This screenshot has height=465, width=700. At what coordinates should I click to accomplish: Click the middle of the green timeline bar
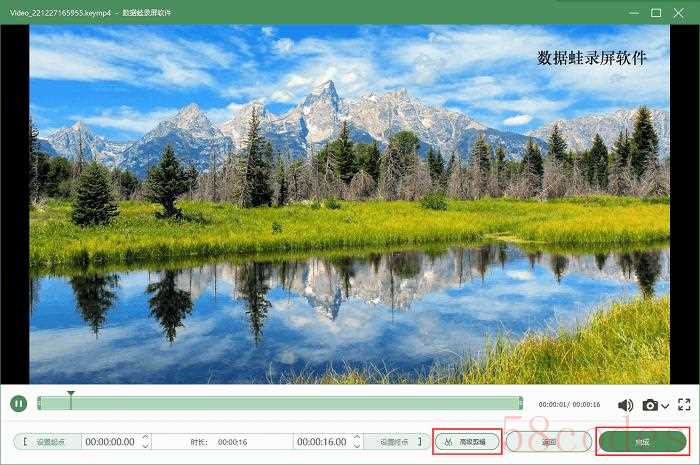(x=280, y=403)
